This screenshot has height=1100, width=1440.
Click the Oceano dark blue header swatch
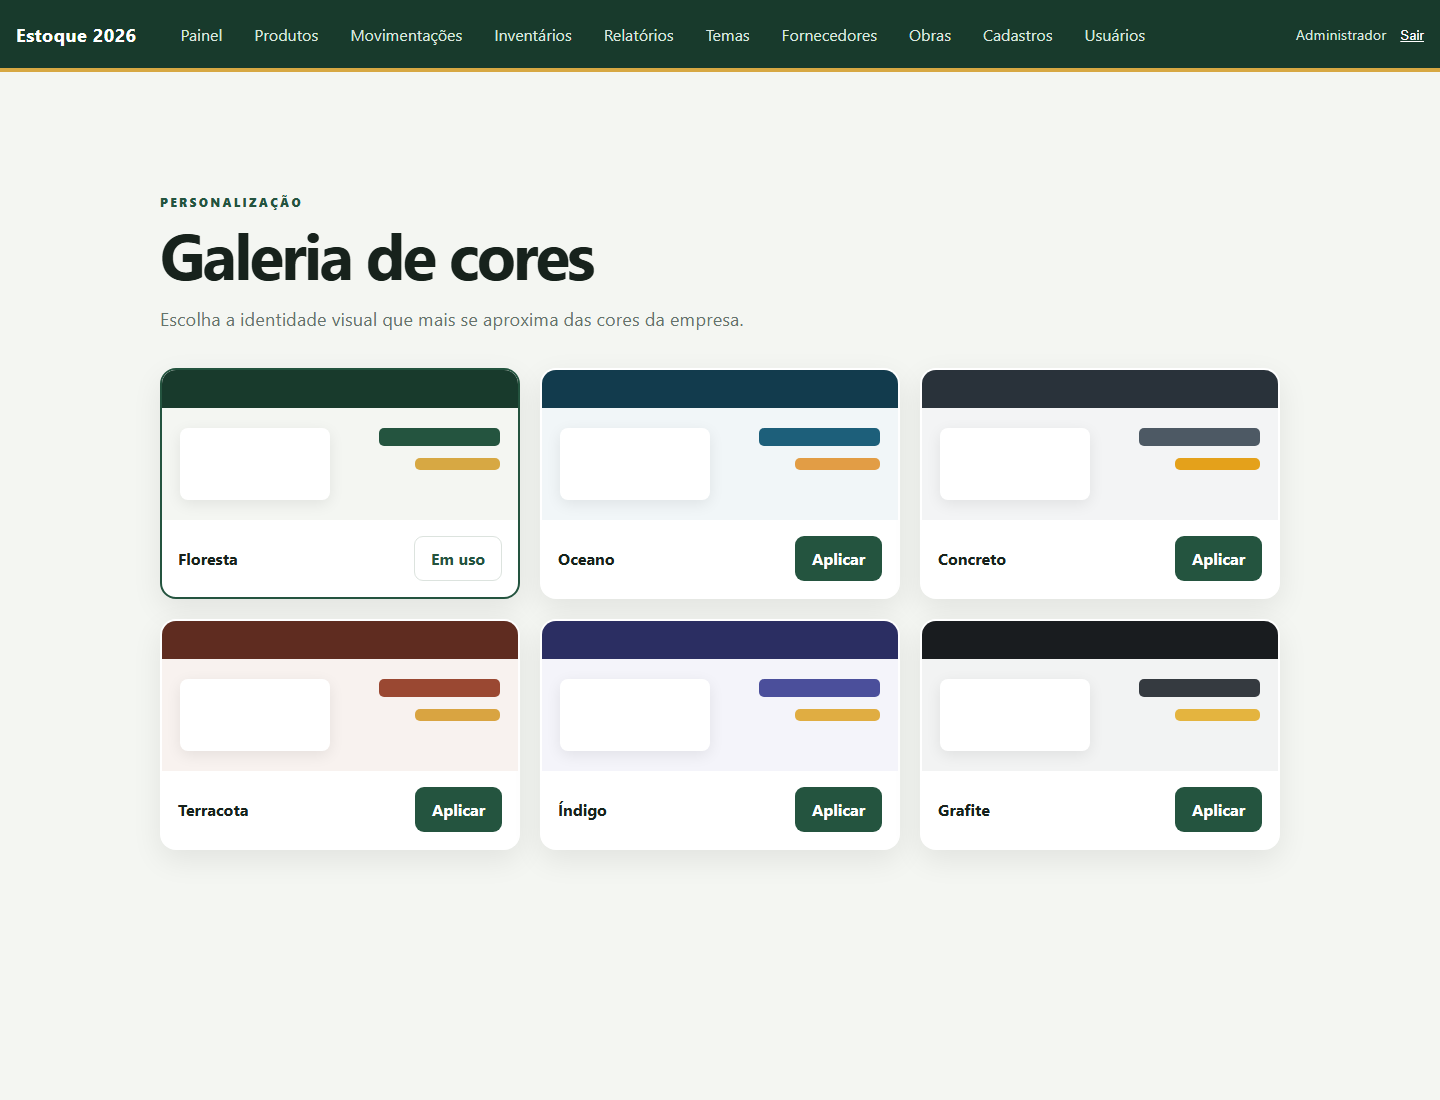click(x=720, y=389)
